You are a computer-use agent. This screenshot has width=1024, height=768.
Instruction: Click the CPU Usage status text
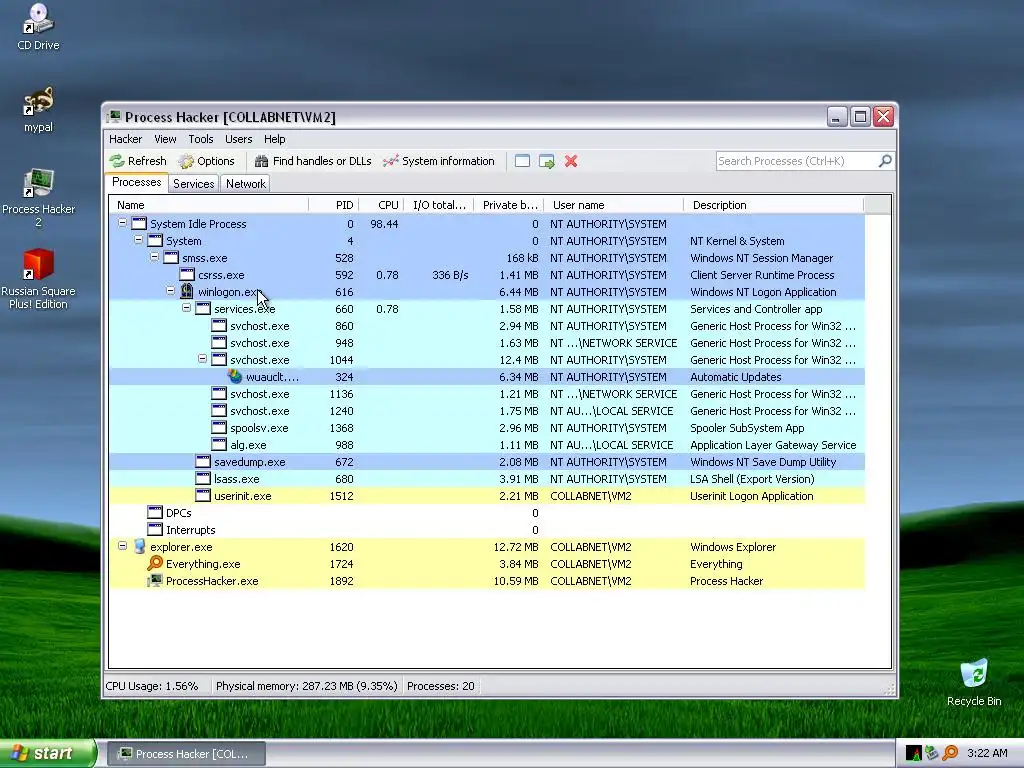[x=152, y=686]
